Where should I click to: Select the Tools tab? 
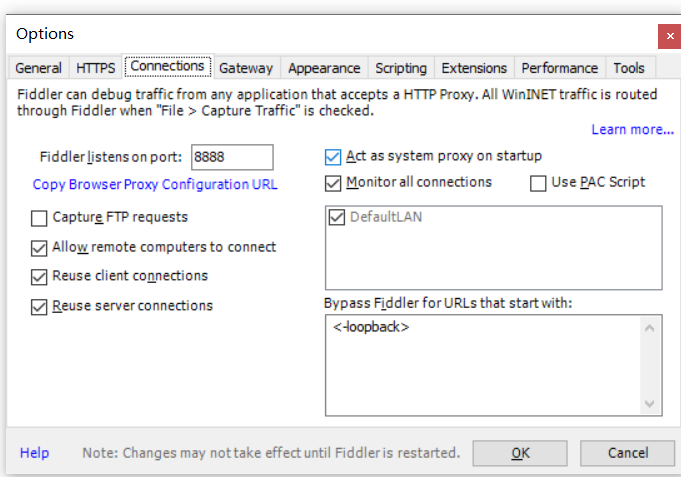(629, 68)
